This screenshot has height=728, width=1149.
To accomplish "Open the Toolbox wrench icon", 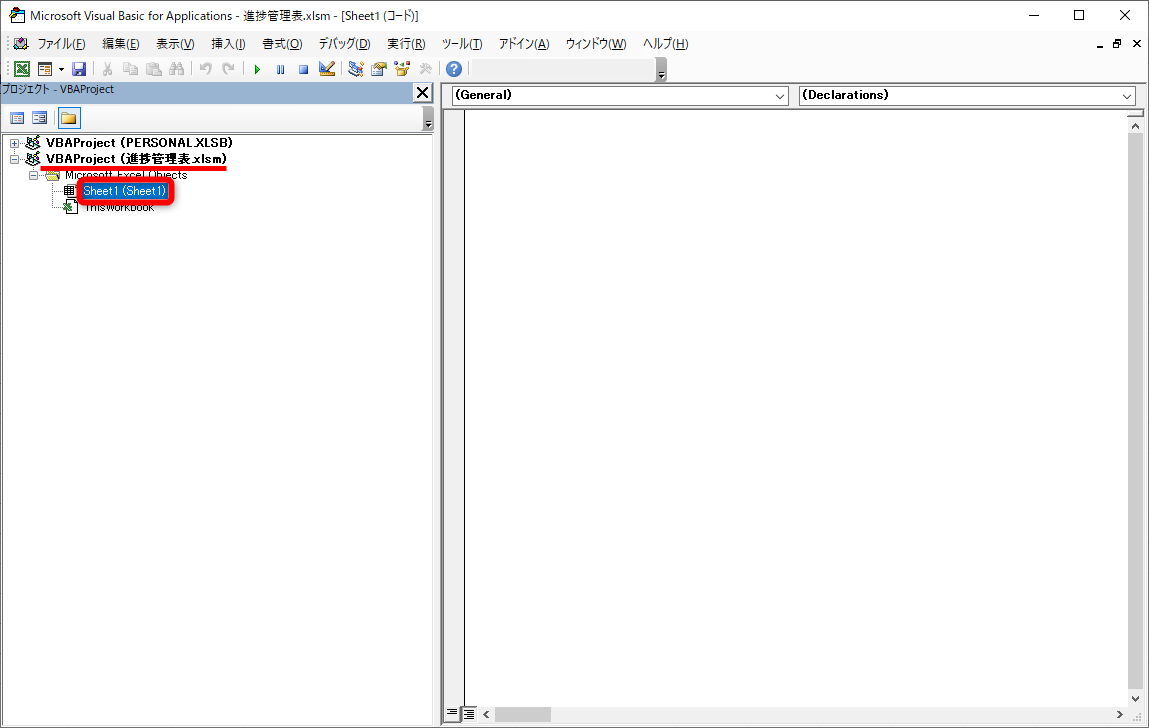I will [x=425, y=69].
